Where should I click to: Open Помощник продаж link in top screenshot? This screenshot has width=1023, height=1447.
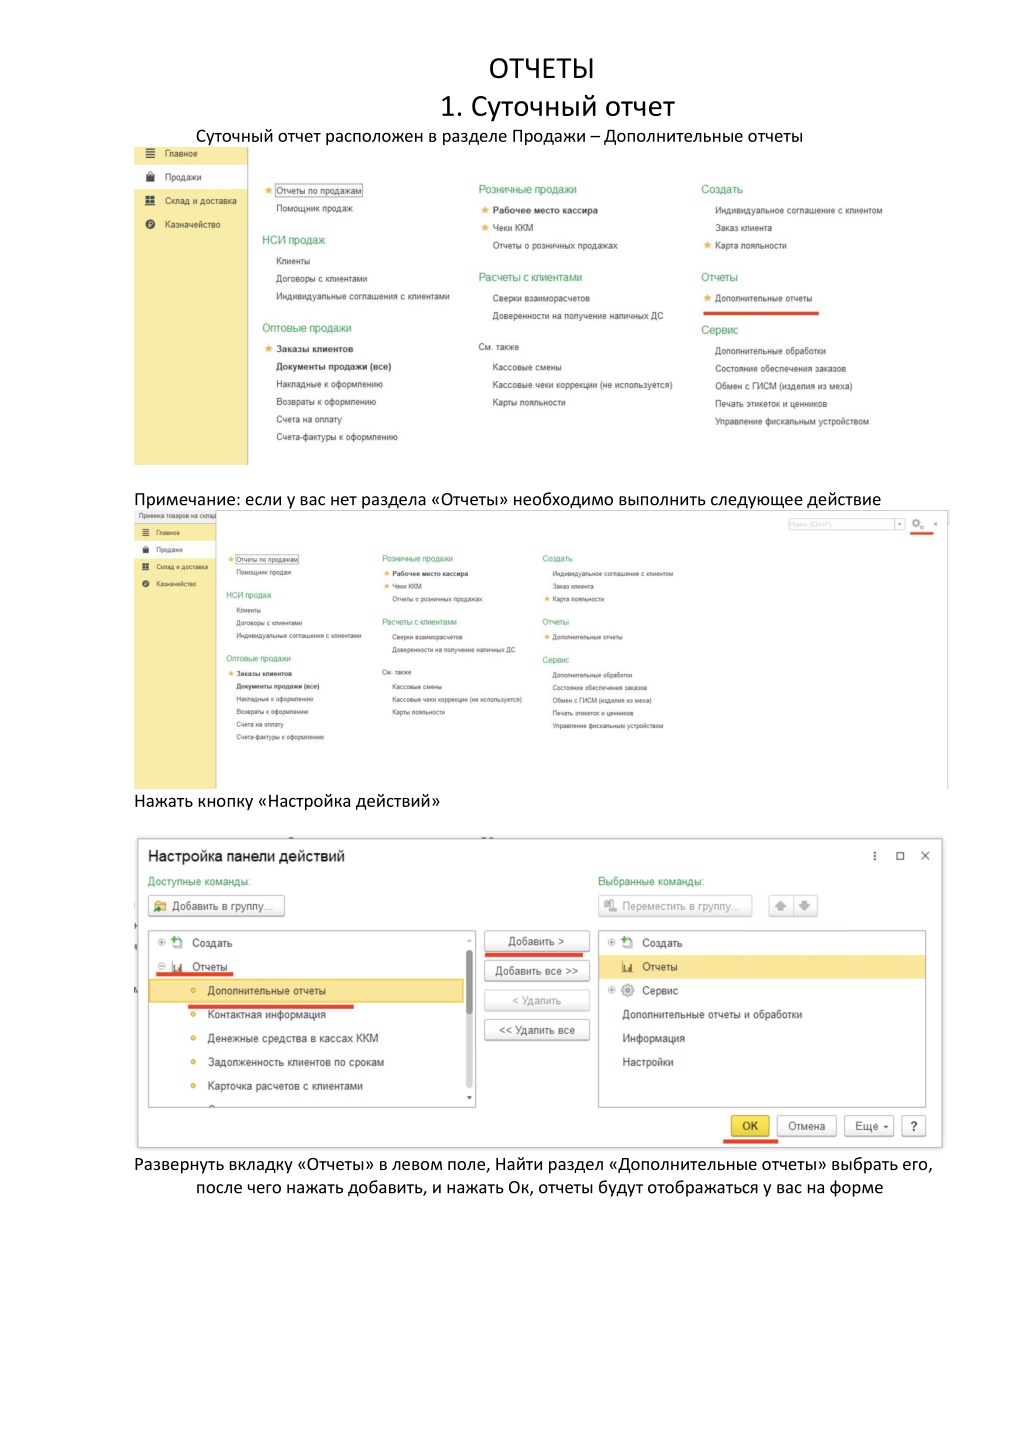point(314,209)
